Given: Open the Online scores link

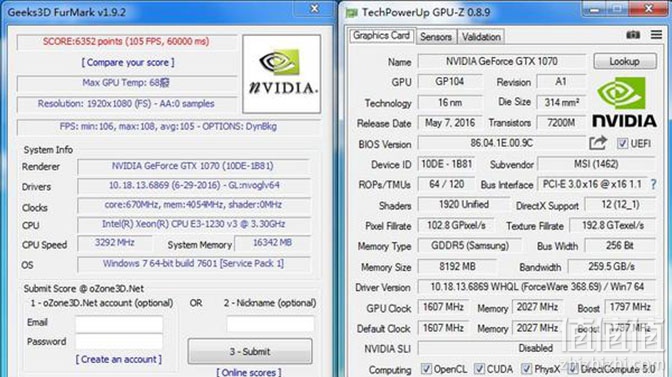Looking at the screenshot, I should (249, 372).
